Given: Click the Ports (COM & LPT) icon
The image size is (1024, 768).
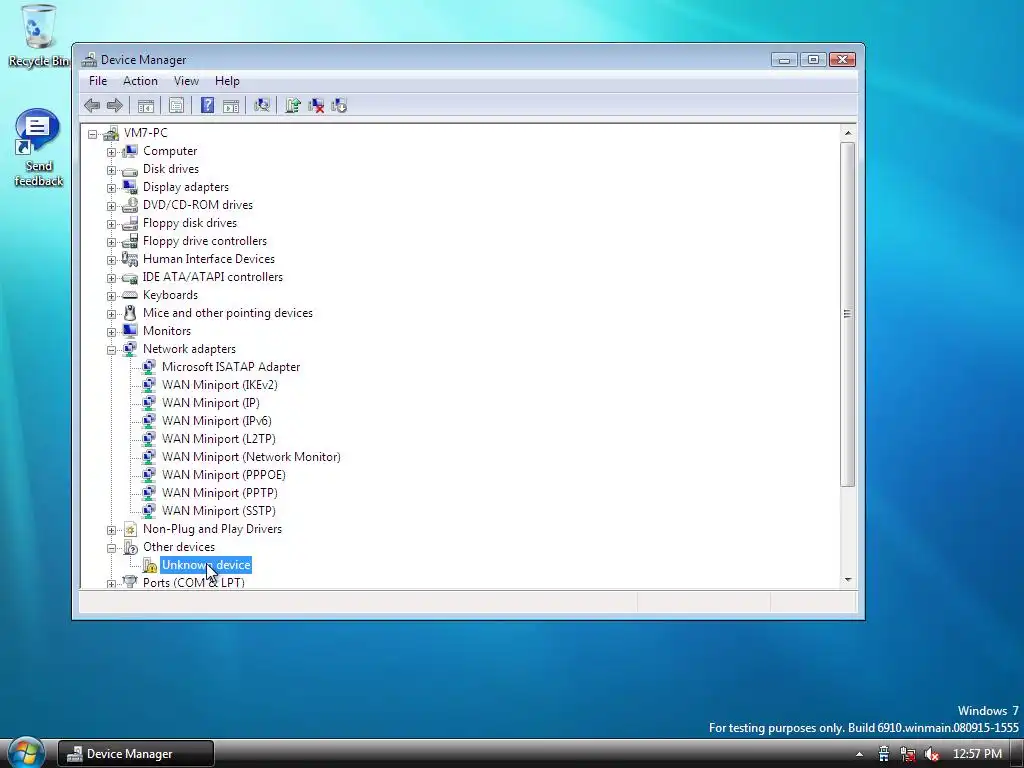Looking at the screenshot, I should pyautogui.click(x=130, y=581).
